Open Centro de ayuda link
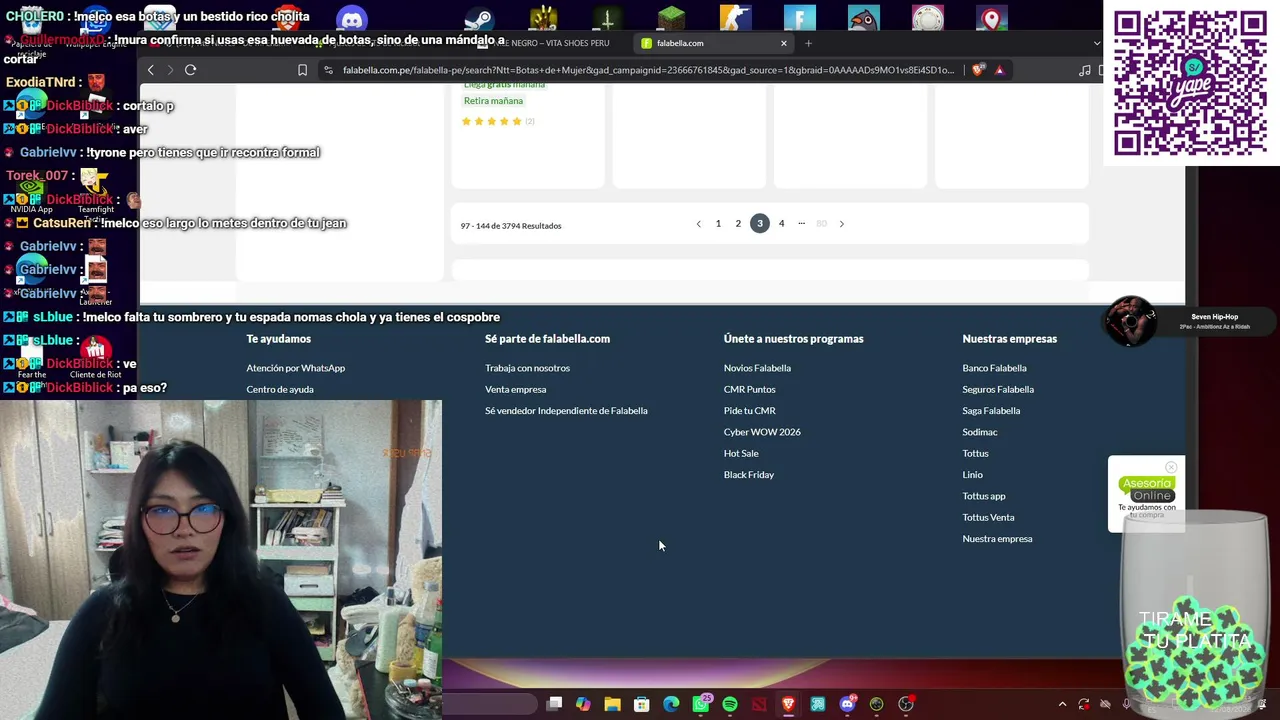 pyautogui.click(x=280, y=389)
